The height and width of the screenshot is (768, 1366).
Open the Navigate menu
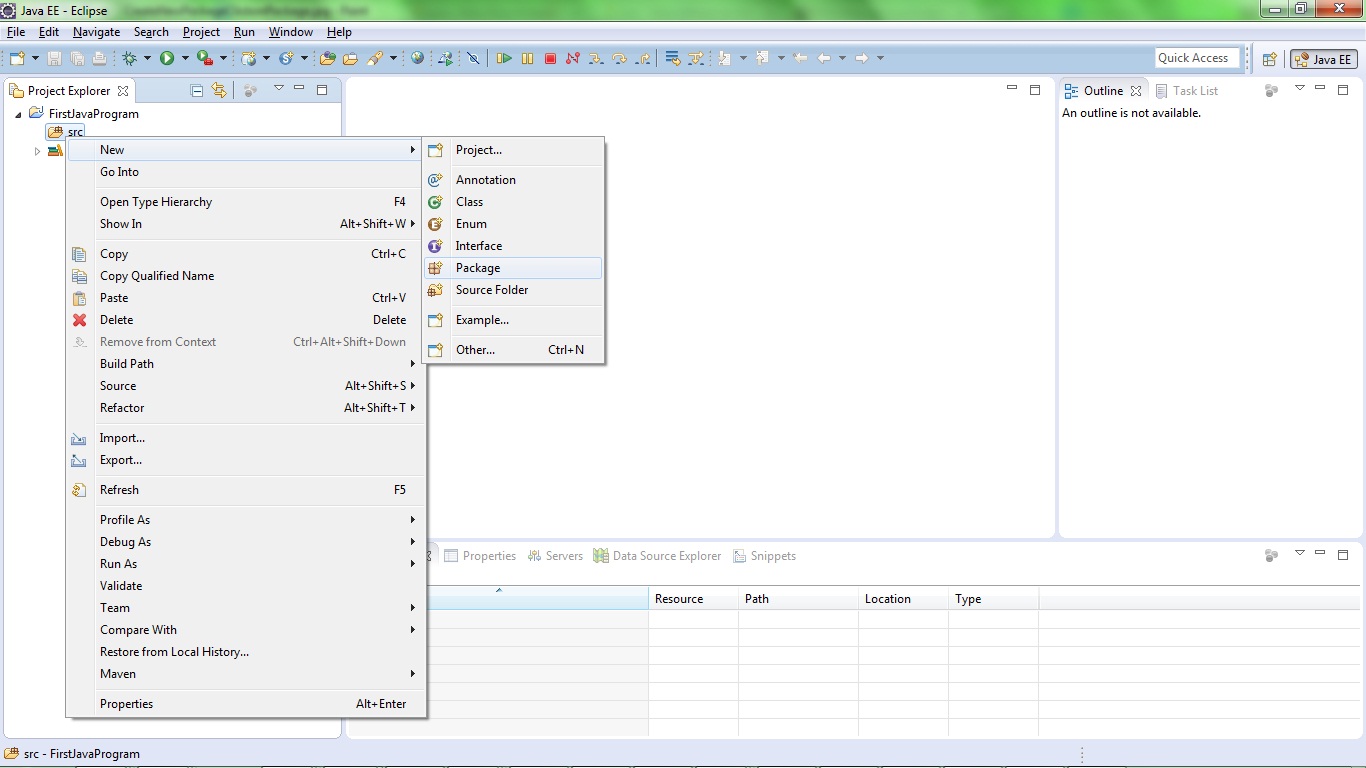[96, 32]
